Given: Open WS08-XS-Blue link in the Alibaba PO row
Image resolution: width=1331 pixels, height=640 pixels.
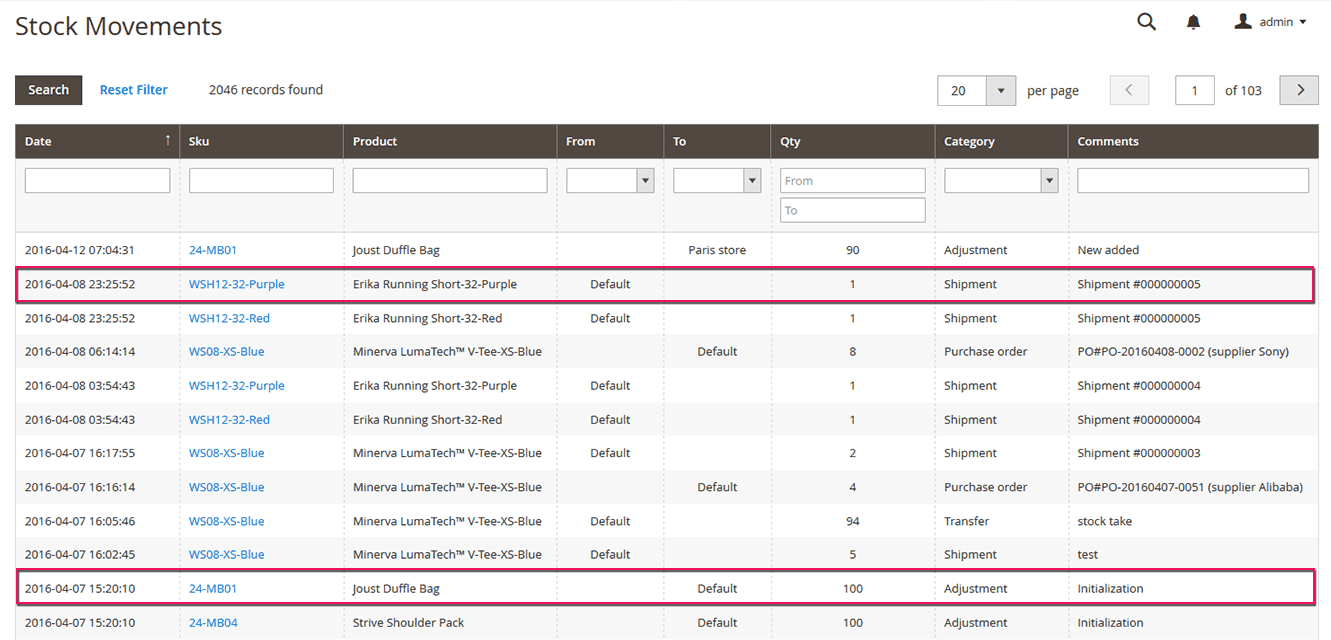Looking at the screenshot, I should (227, 487).
